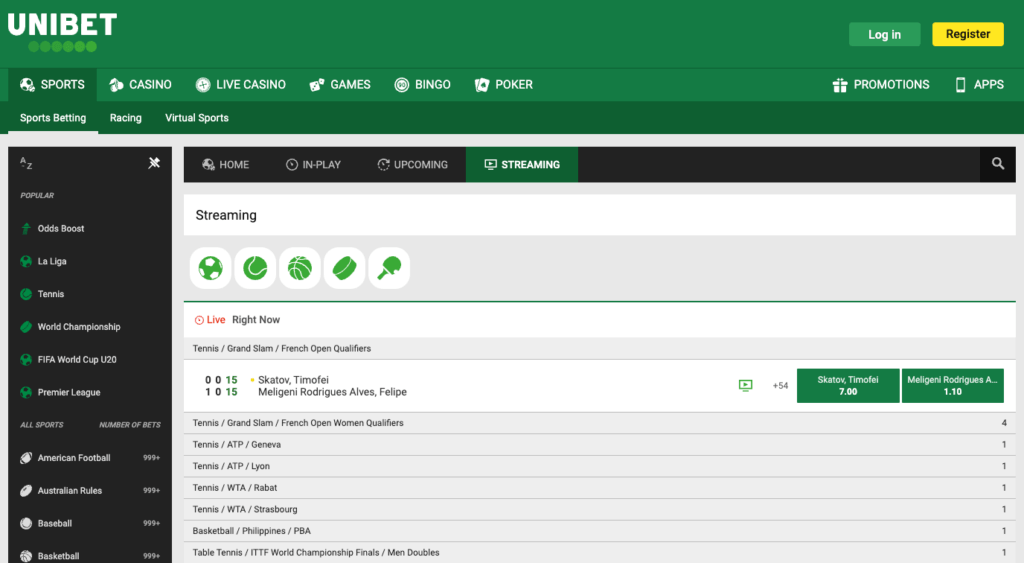Image resolution: width=1024 pixels, height=563 pixels.
Task: Expand the Tennis / WTA / Rabat row
Action: tap(600, 488)
